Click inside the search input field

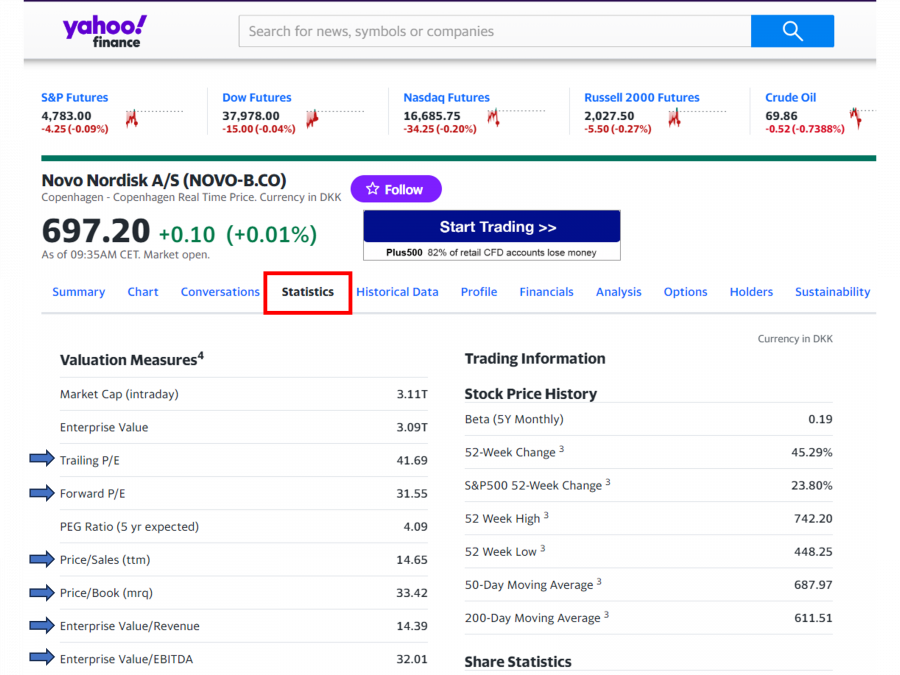pyautogui.click(x=490, y=31)
